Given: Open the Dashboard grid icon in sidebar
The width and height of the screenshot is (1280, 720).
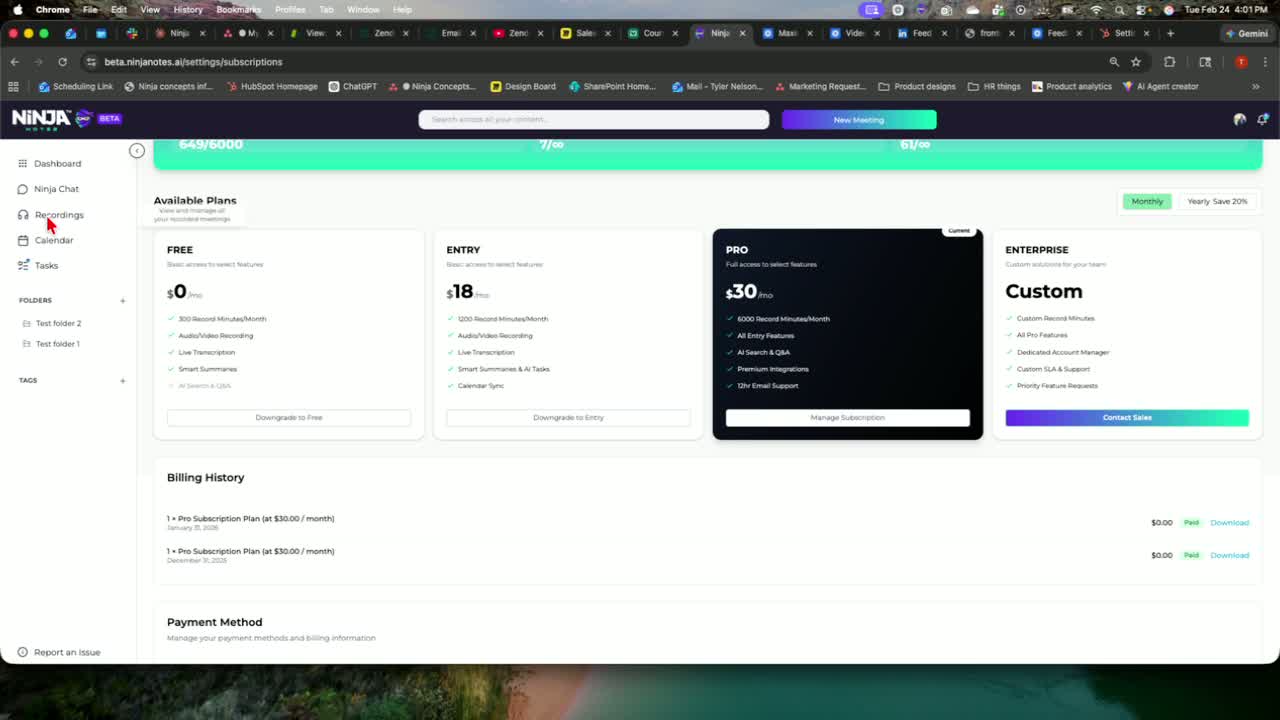Looking at the screenshot, I should click(23, 163).
